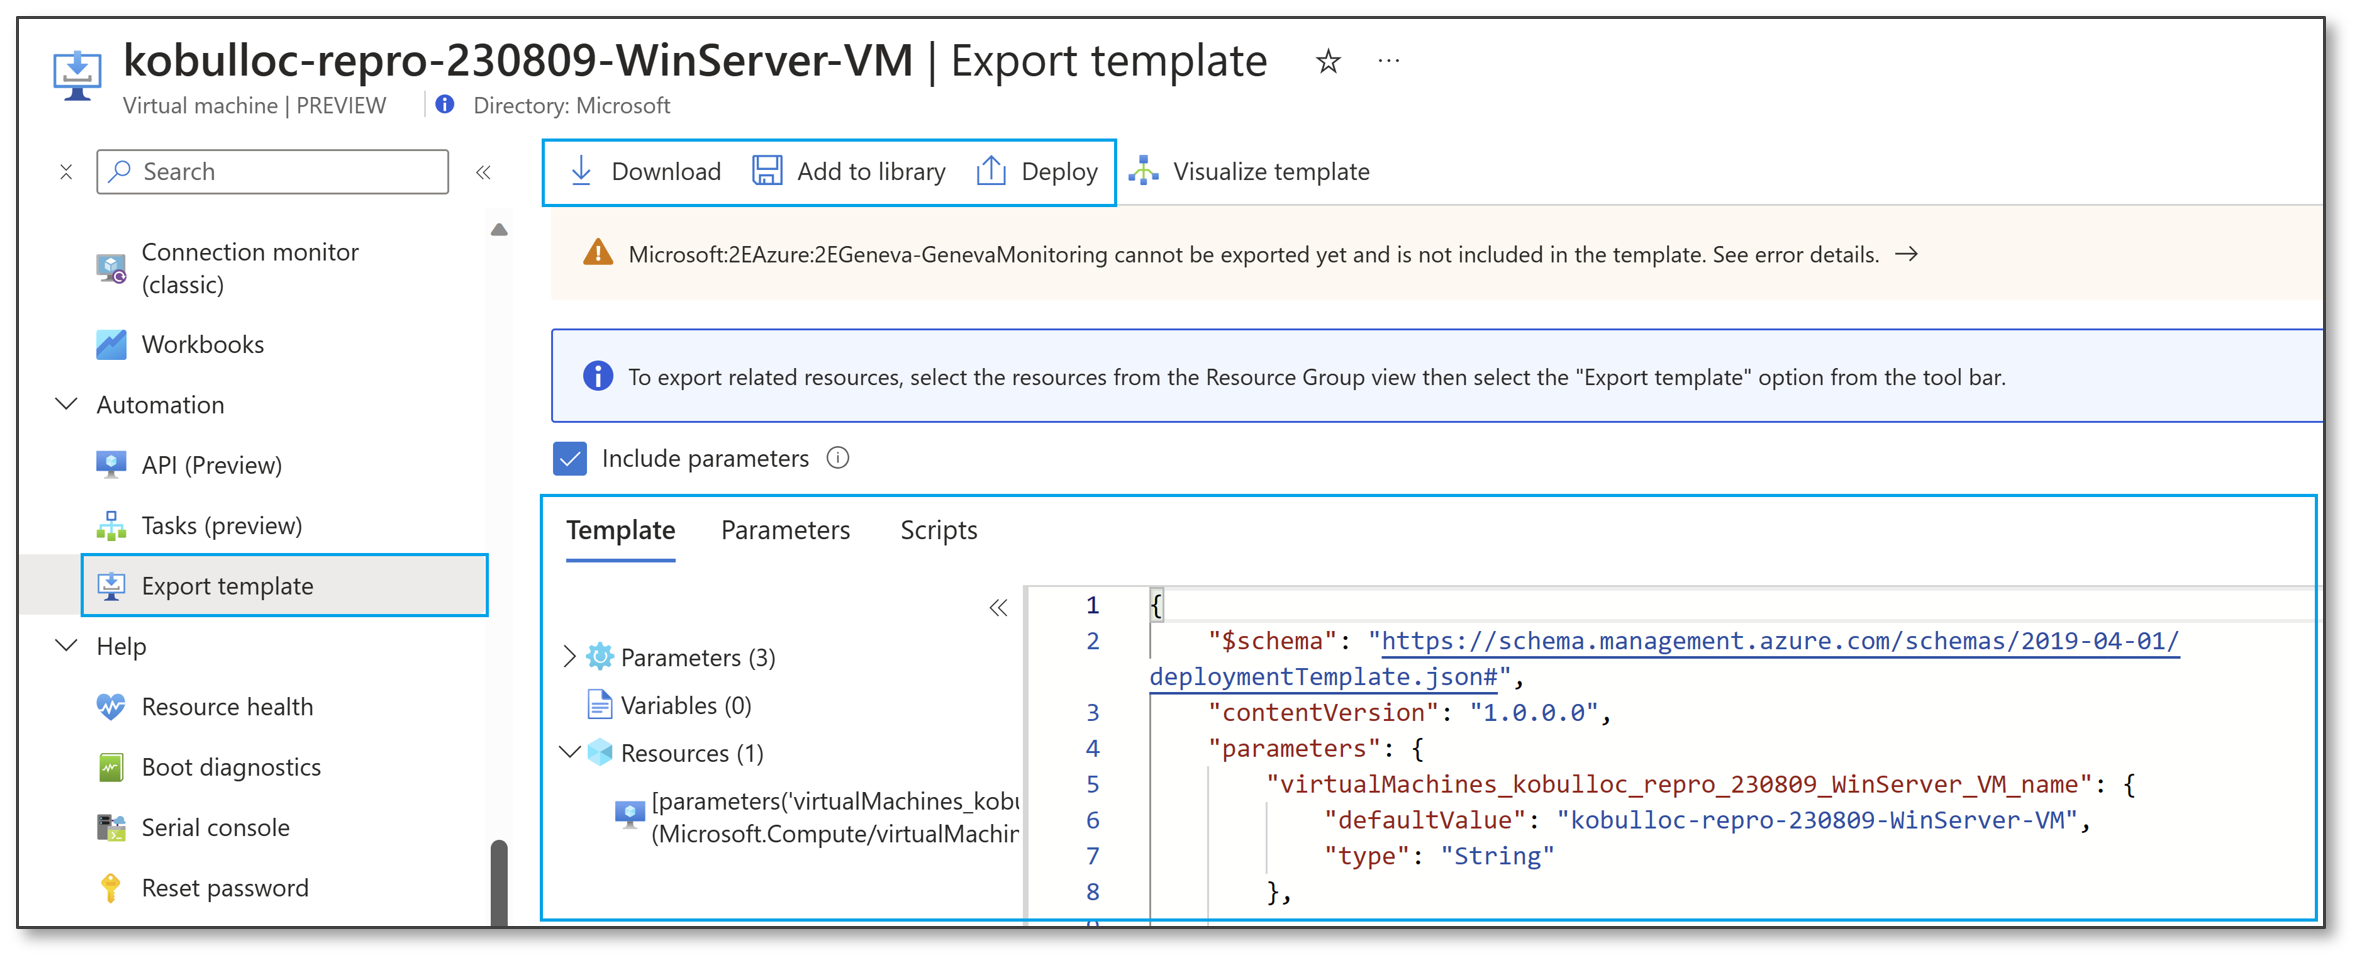Screen dimensions: 2363x971
Task: Uncheck the Include parameters checkbox
Action: [x=570, y=458]
